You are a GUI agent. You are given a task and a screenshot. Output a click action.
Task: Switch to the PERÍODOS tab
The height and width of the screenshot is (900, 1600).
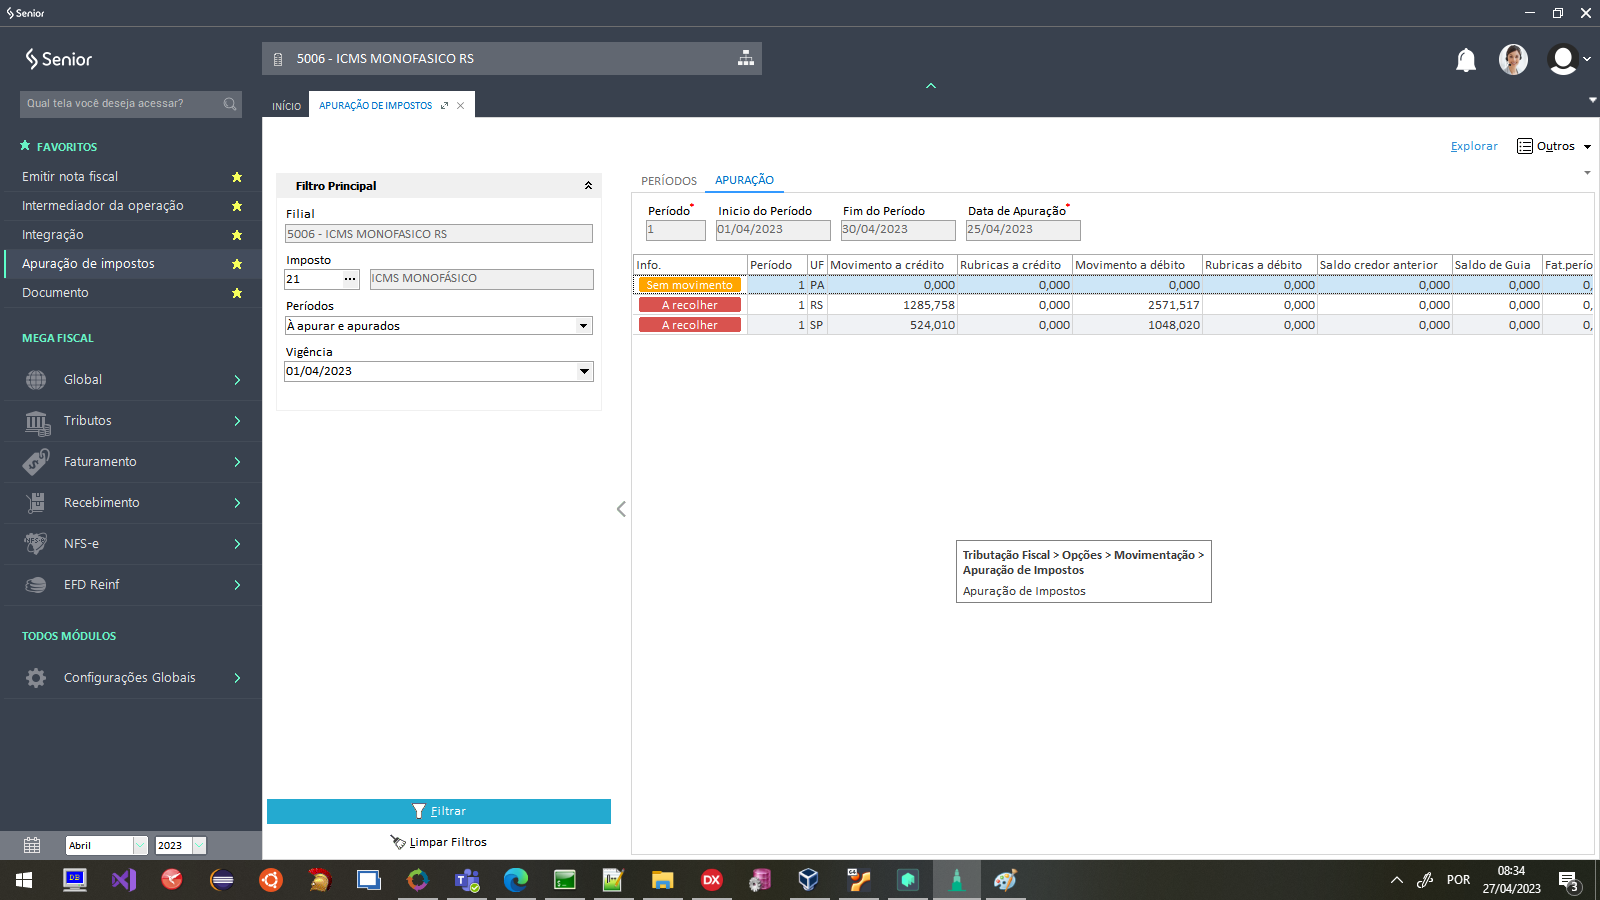[x=668, y=181]
